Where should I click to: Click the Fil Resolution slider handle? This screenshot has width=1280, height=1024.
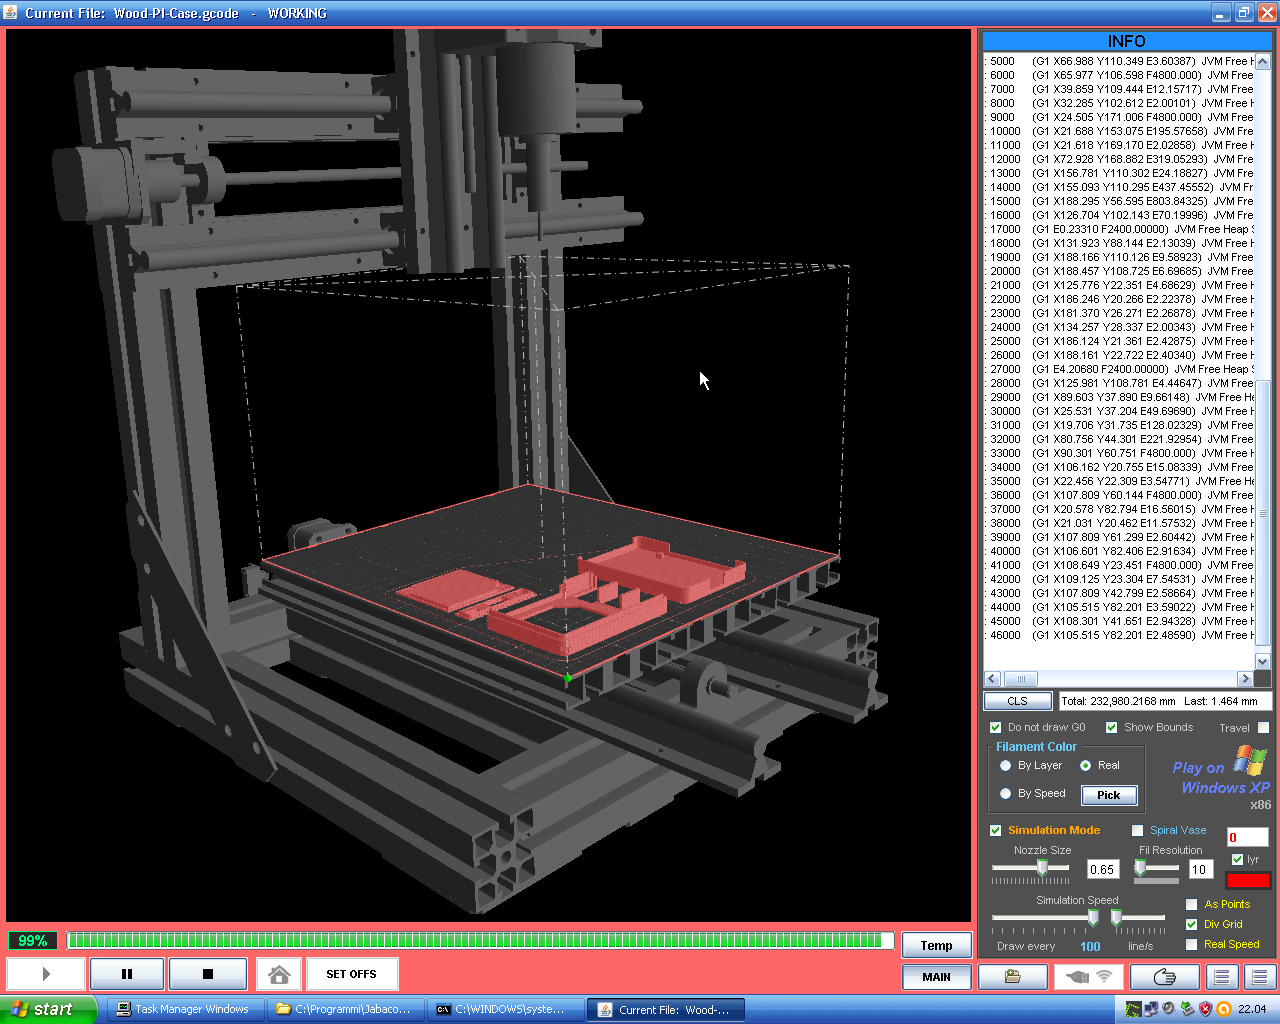1140,868
